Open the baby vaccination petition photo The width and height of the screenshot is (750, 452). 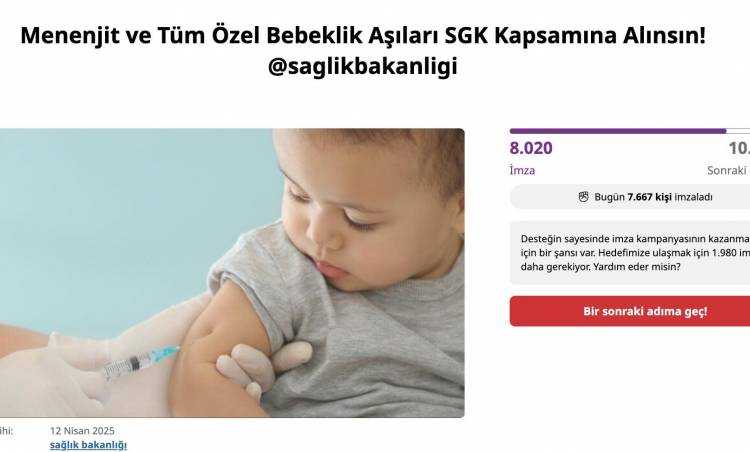click(232, 273)
